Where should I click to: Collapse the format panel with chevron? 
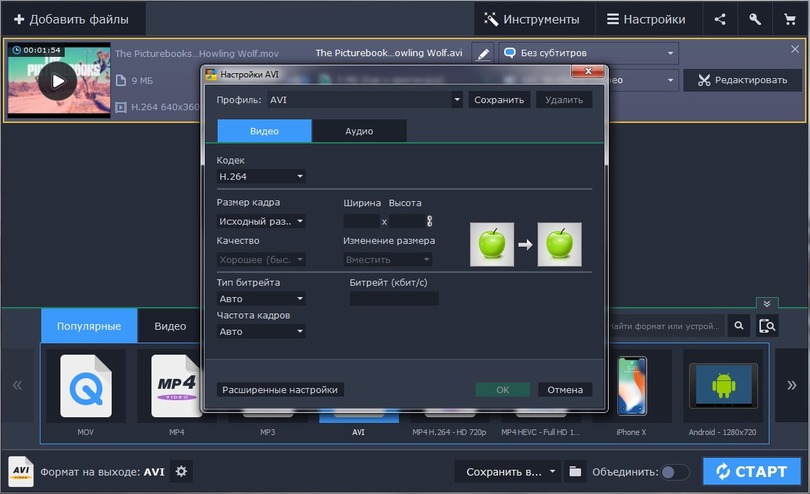[x=767, y=303]
